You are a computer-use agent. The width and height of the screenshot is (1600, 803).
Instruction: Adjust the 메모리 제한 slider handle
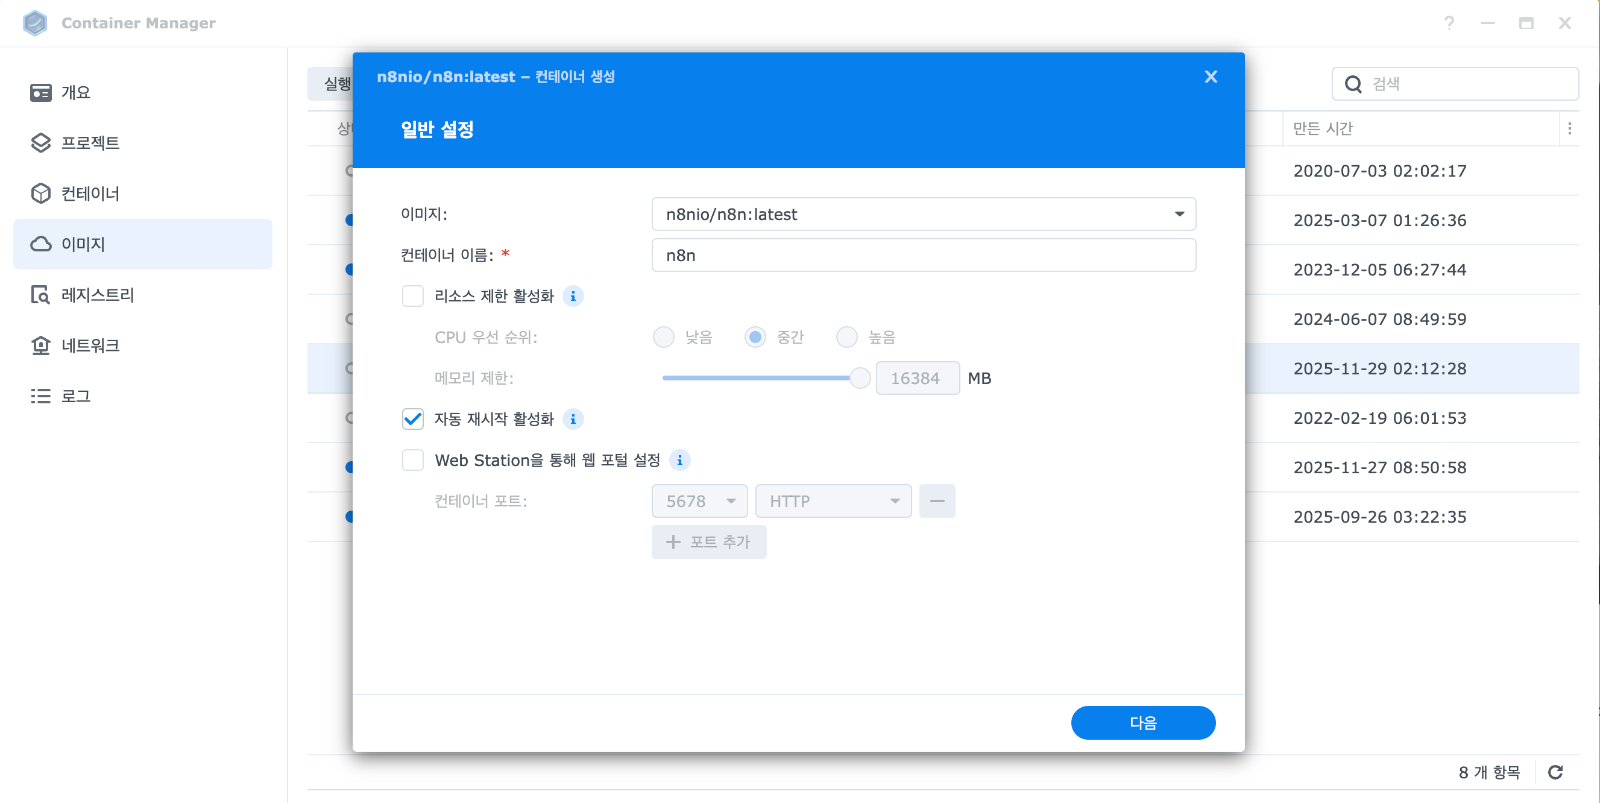[860, 378]
